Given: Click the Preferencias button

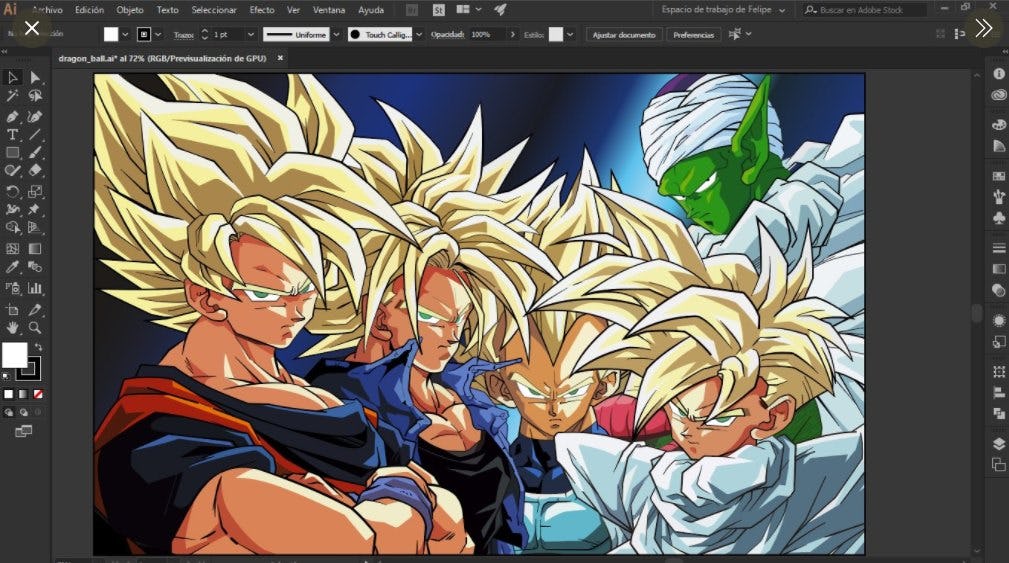Looking at the screenshot, I should click(x=693, y=35).
